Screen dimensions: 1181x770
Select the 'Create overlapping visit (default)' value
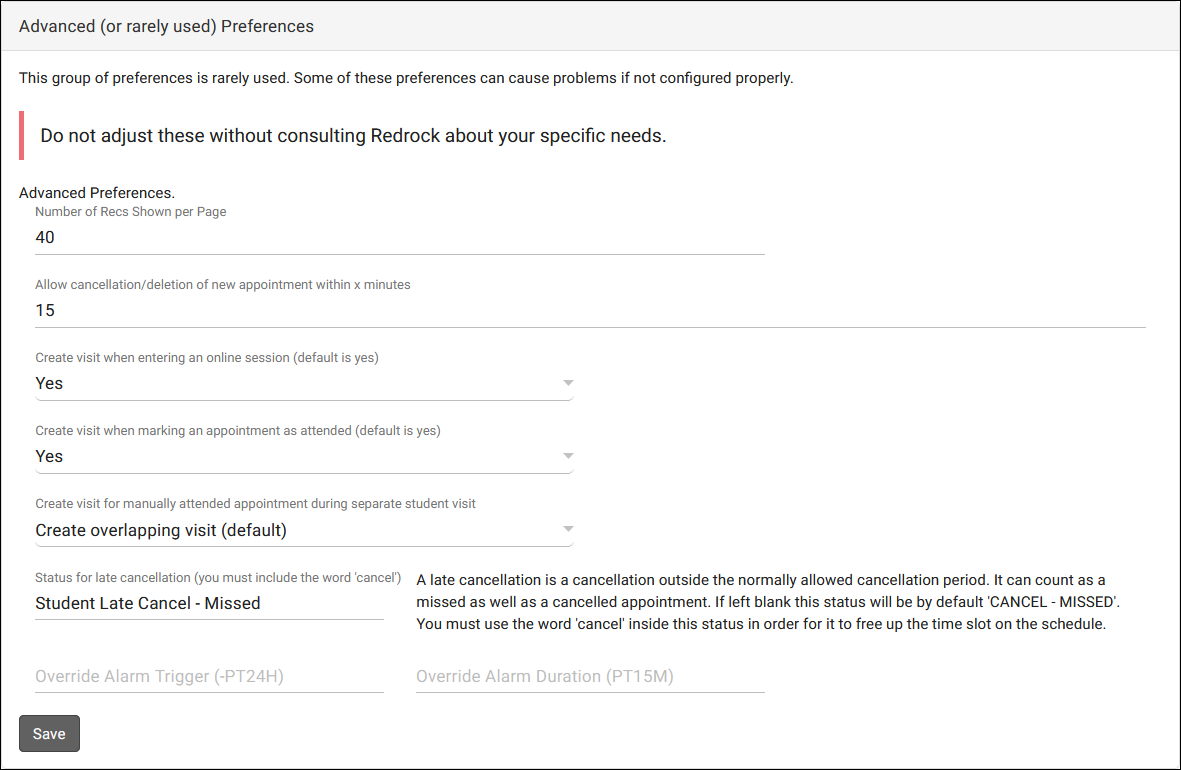tap(161, 530)
